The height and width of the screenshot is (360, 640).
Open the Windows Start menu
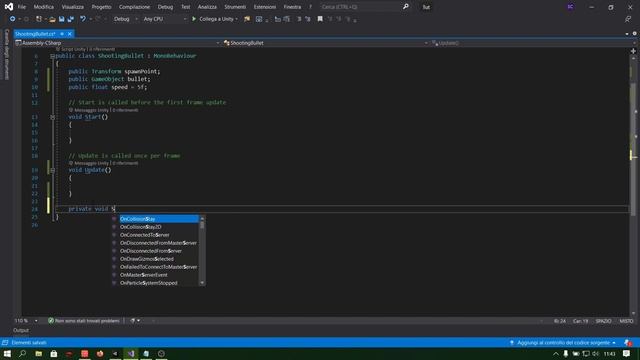[x=7, y=353]
